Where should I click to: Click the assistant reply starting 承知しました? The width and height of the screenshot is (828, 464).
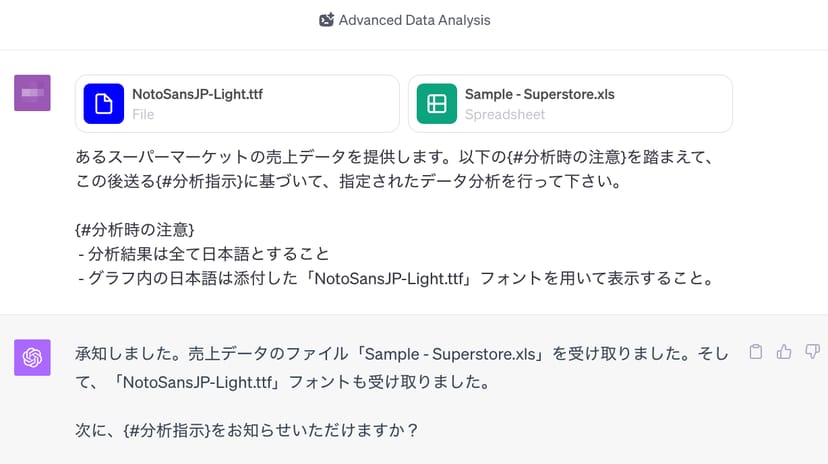pyautogui.click(x=400, y=354)
